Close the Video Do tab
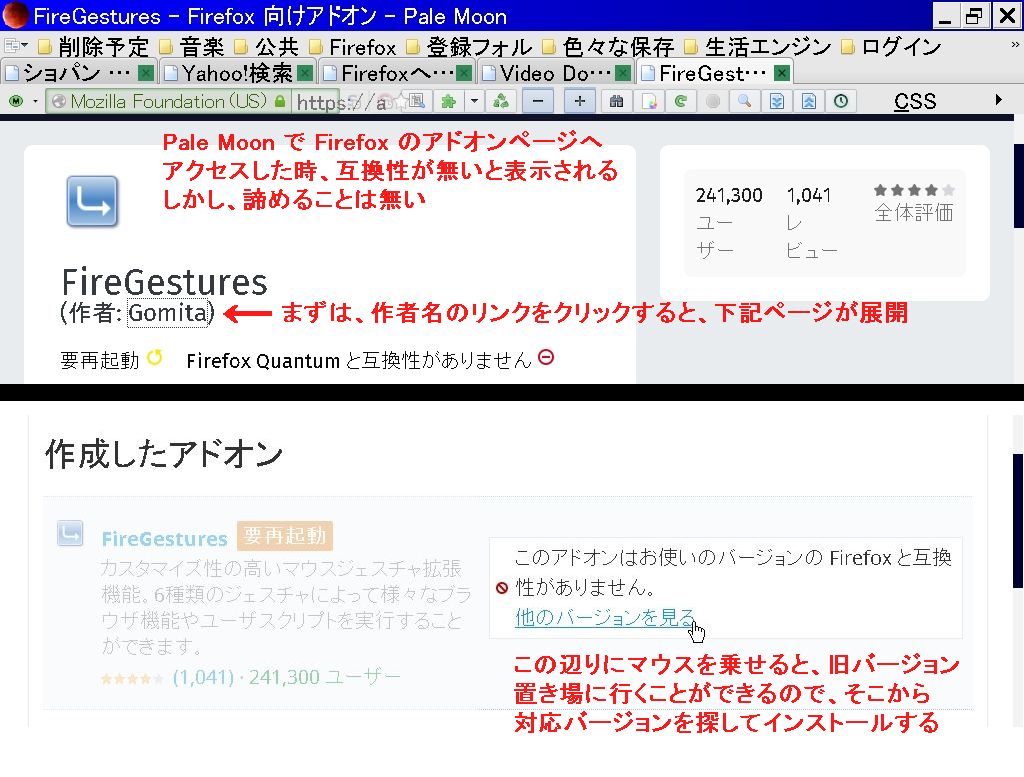This screenshot has height=777, width=1024. click(623, 73)
